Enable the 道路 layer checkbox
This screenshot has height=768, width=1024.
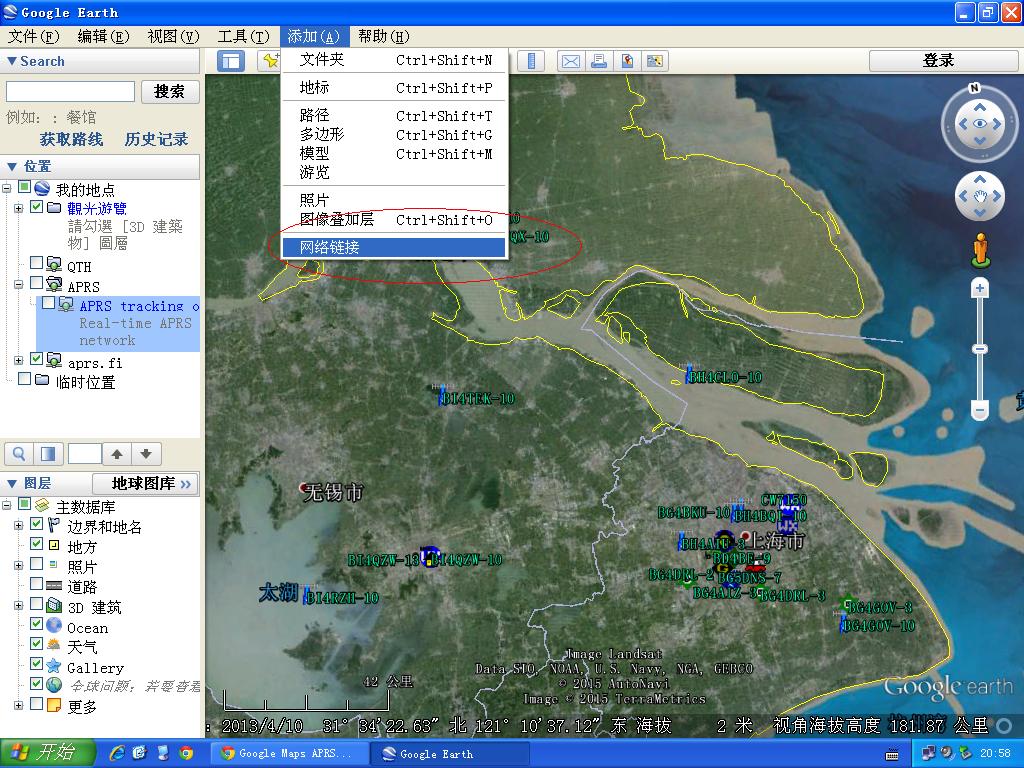click(x=37, y=583)
